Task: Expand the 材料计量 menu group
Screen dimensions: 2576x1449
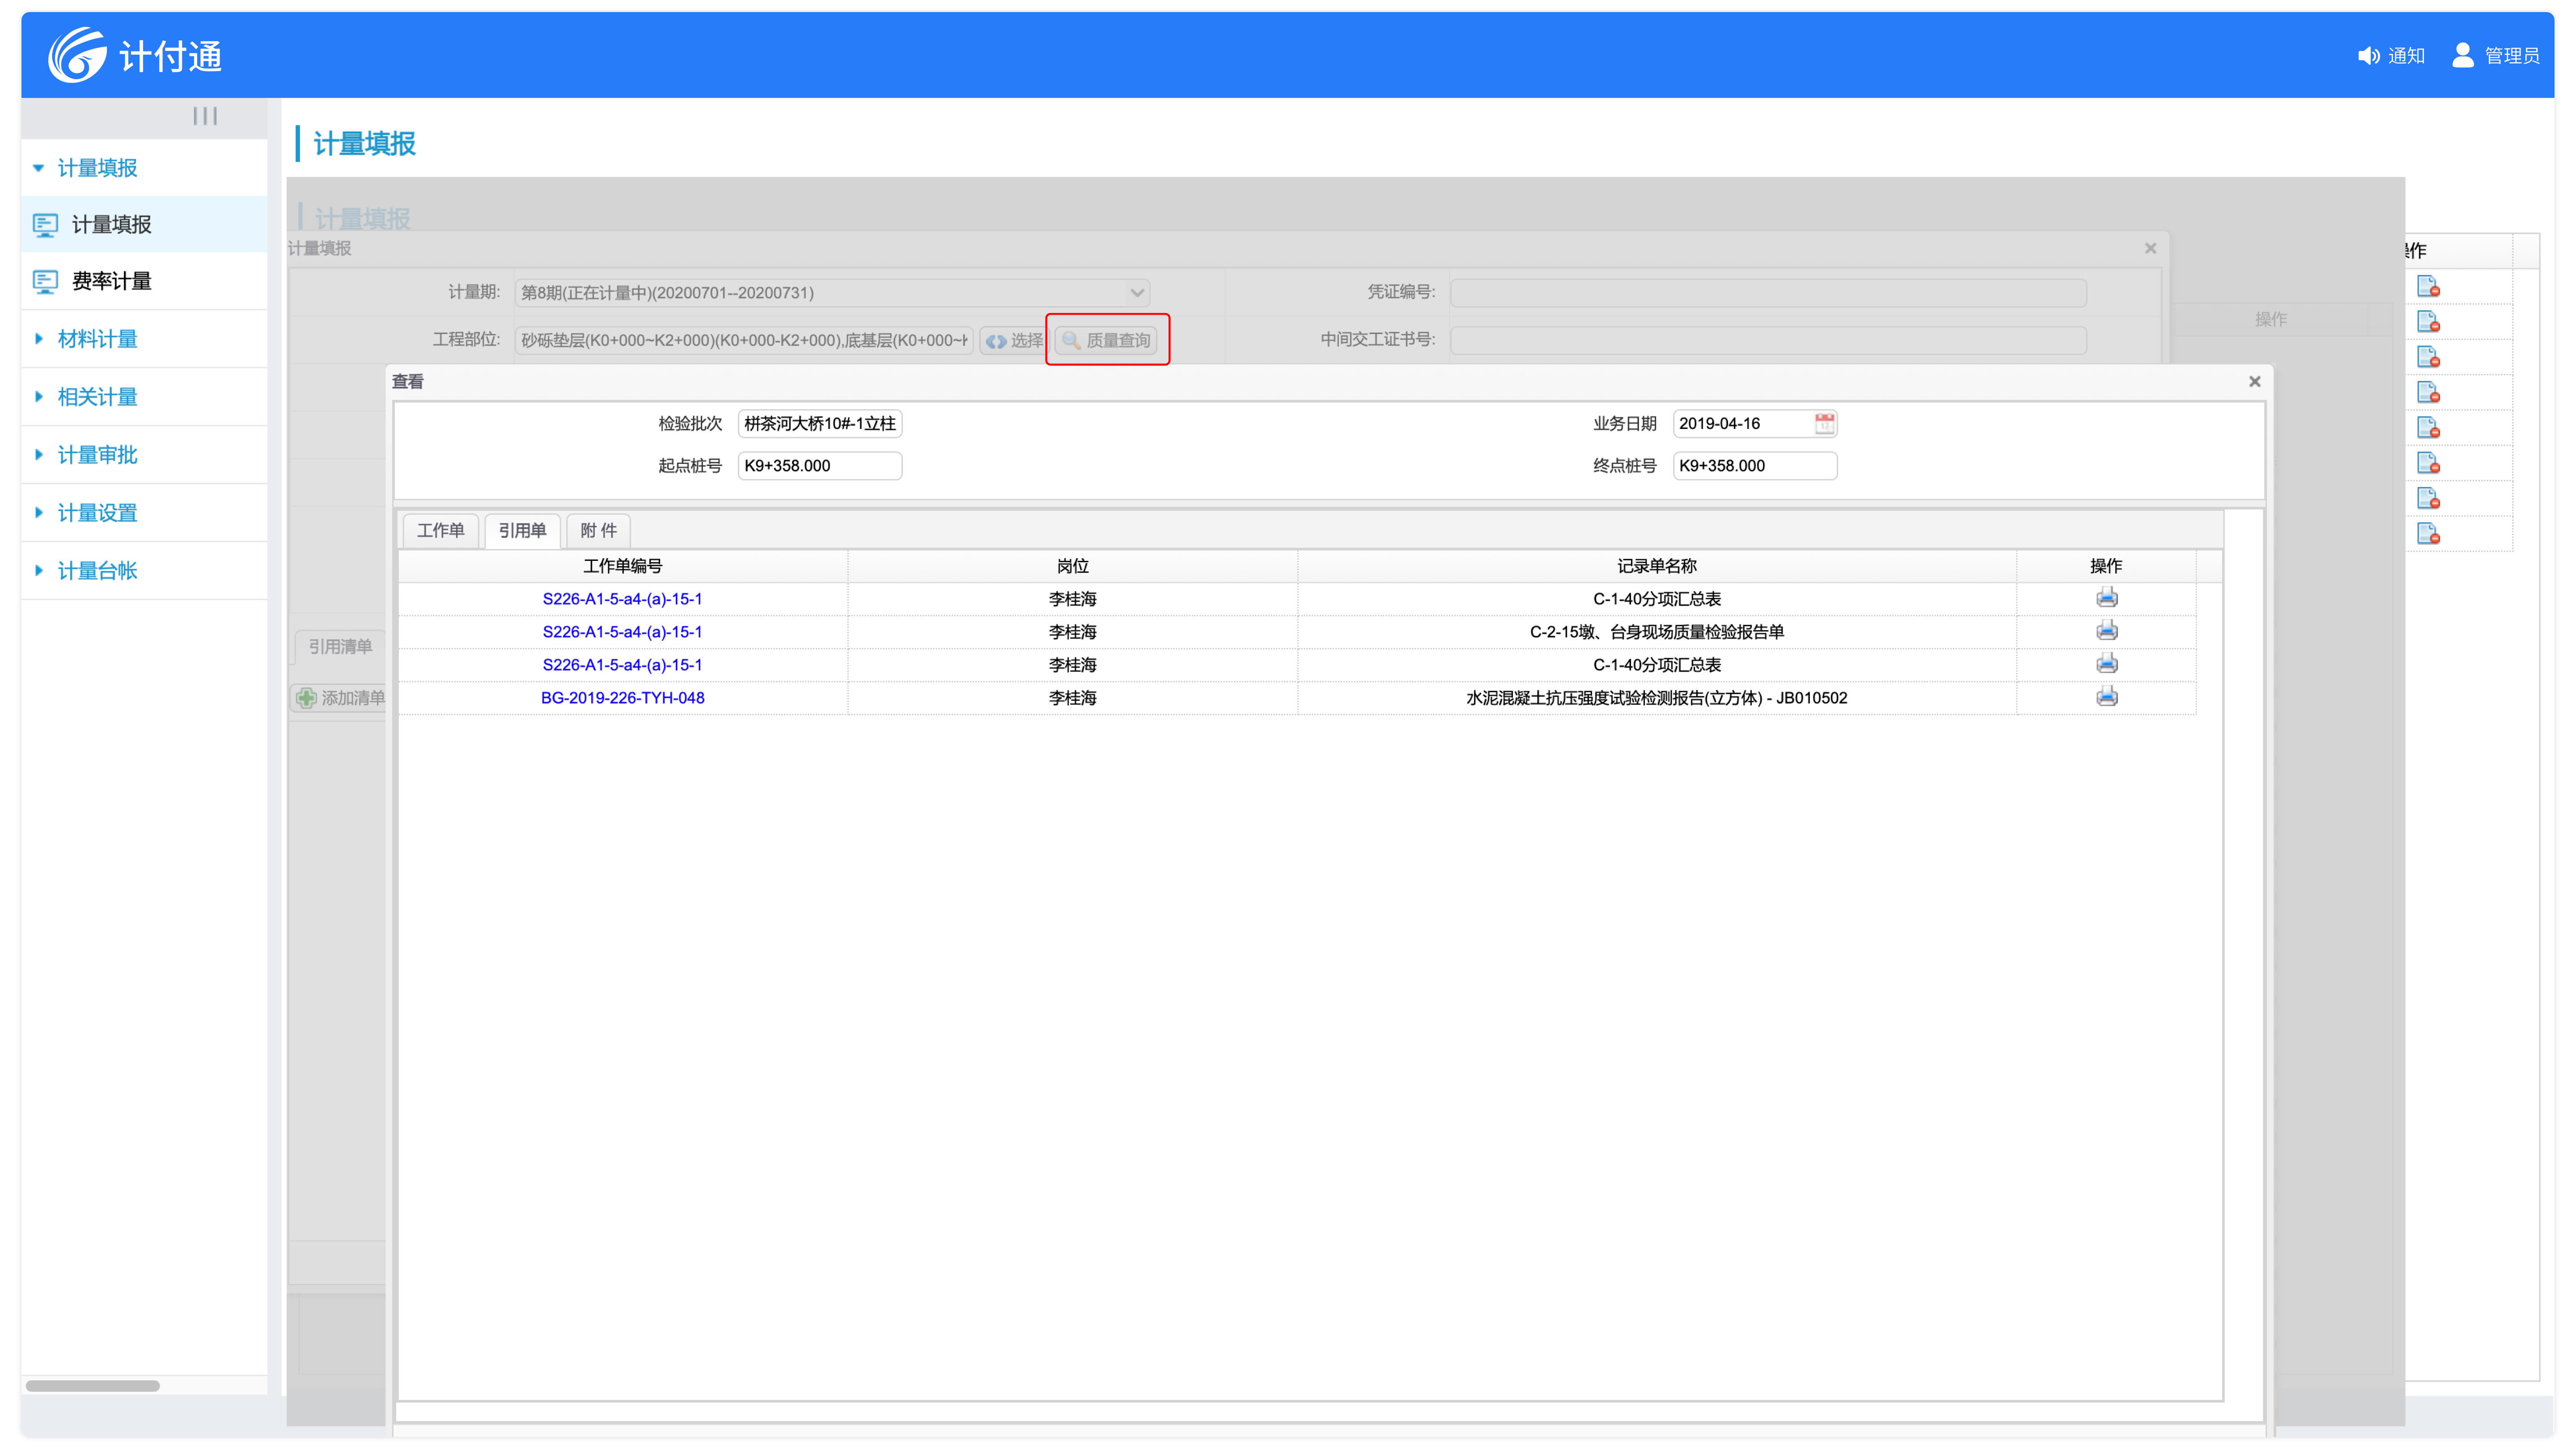Action: pyautogui.click(x=97, y=339)
